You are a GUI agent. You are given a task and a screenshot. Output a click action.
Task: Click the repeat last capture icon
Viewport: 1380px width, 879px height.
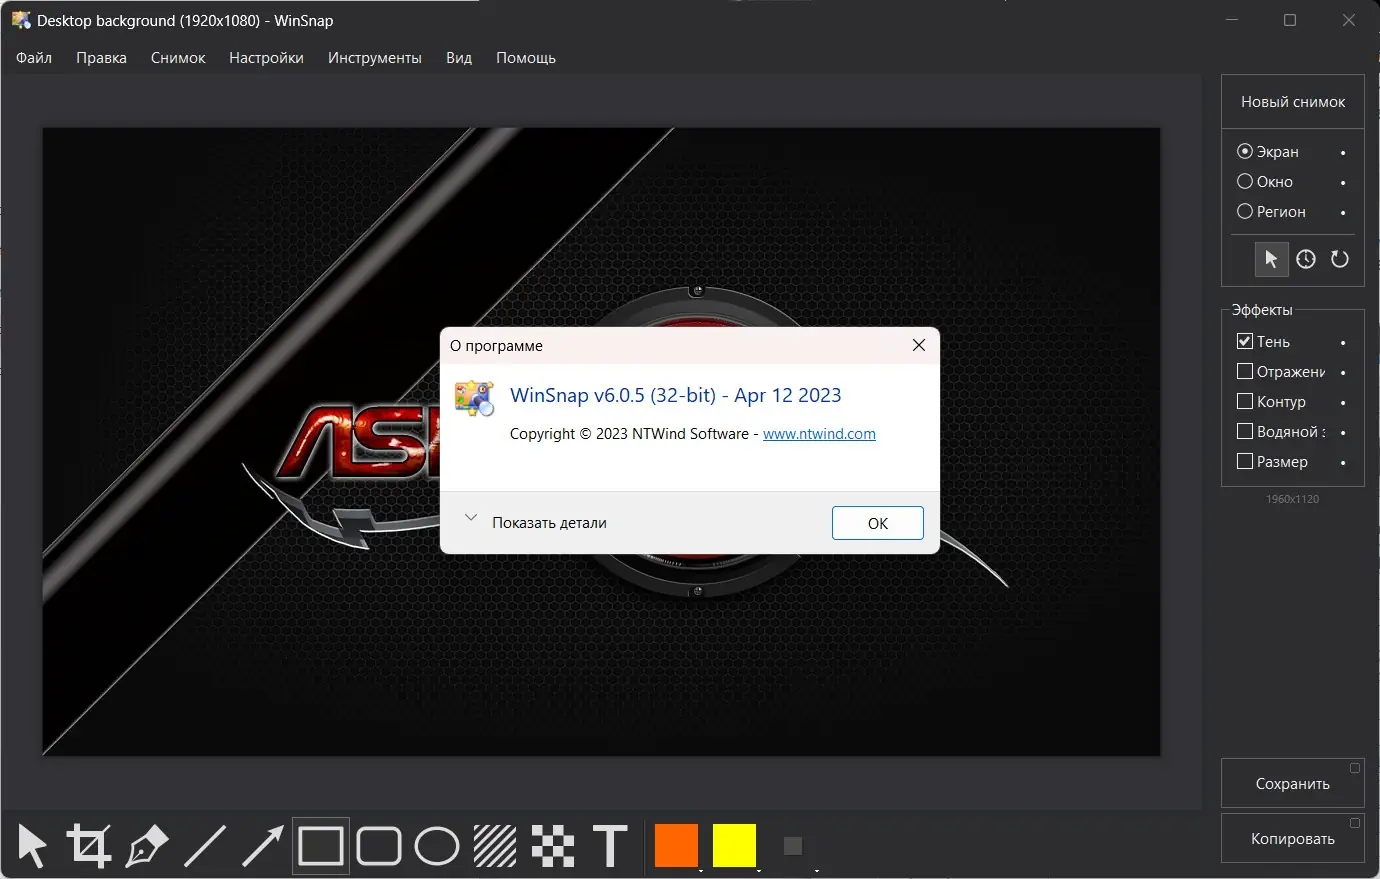pyautogui.click(x=1340, y=259)
